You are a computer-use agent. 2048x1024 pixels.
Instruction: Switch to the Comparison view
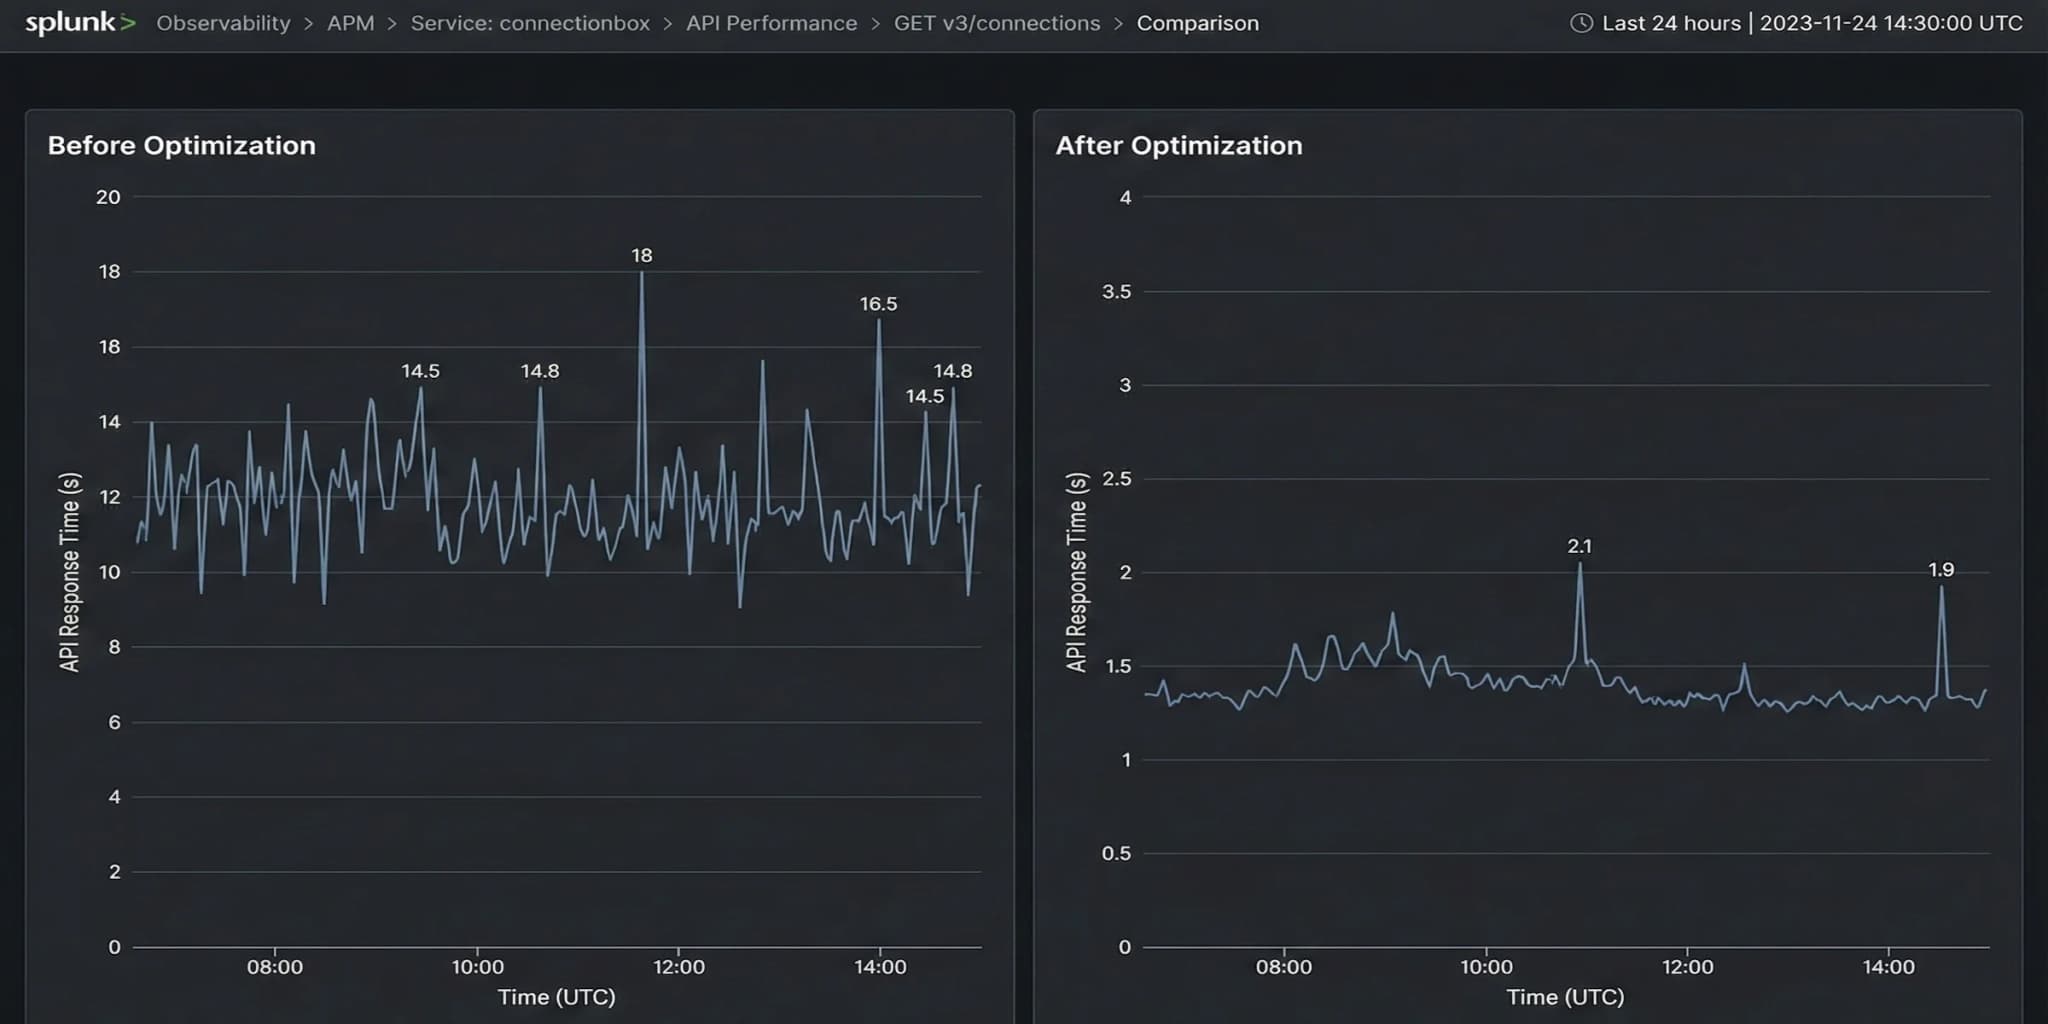(x=1196, y=23)
